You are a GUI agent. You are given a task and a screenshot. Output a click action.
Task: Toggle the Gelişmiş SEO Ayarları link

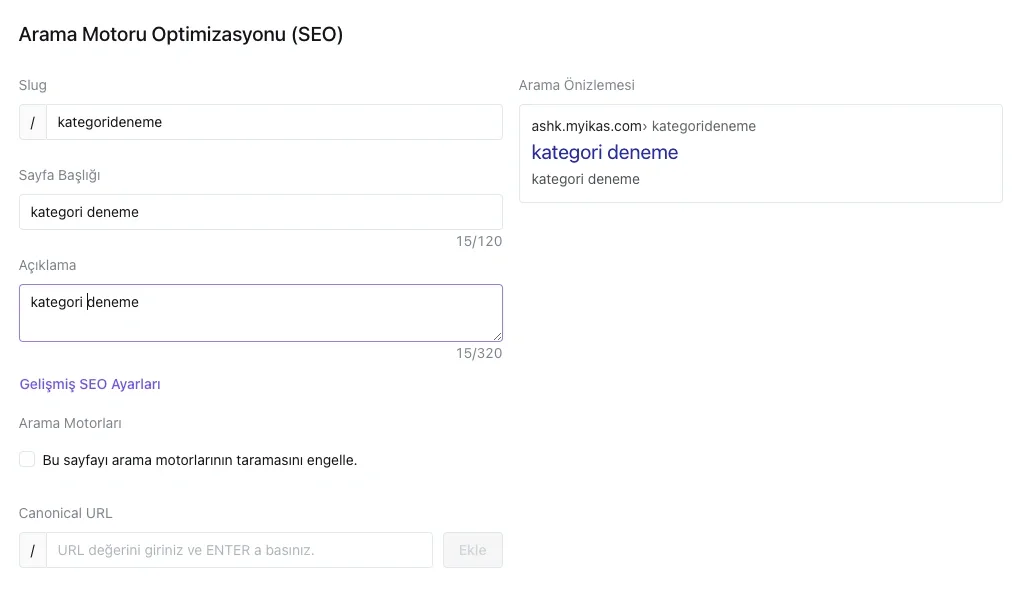(90, 384)
